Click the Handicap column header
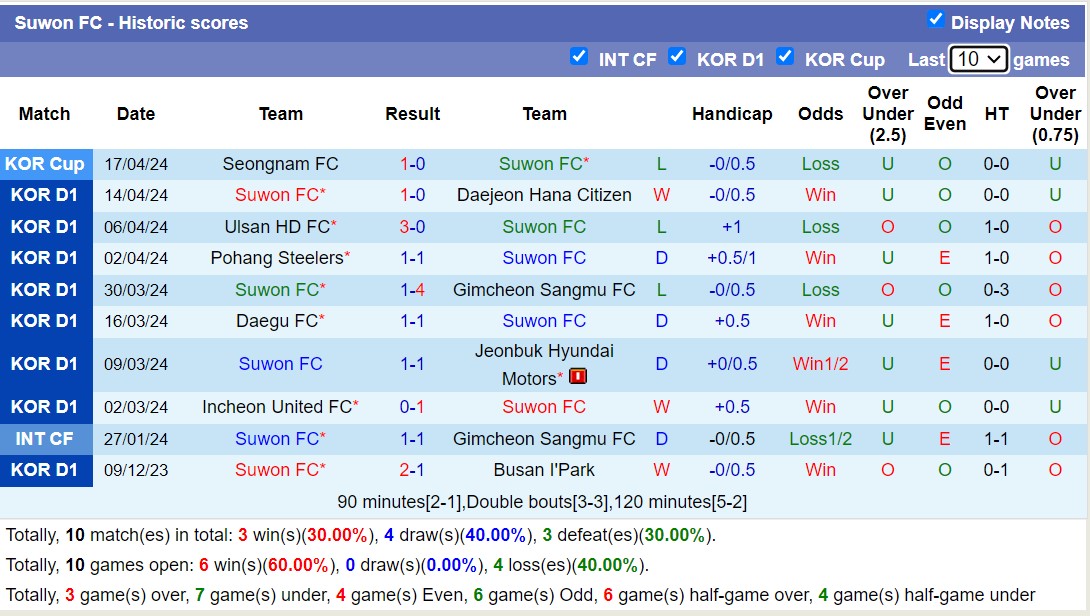The height and width of the screenshot is (616, 1090). click(x=733, y=114)
